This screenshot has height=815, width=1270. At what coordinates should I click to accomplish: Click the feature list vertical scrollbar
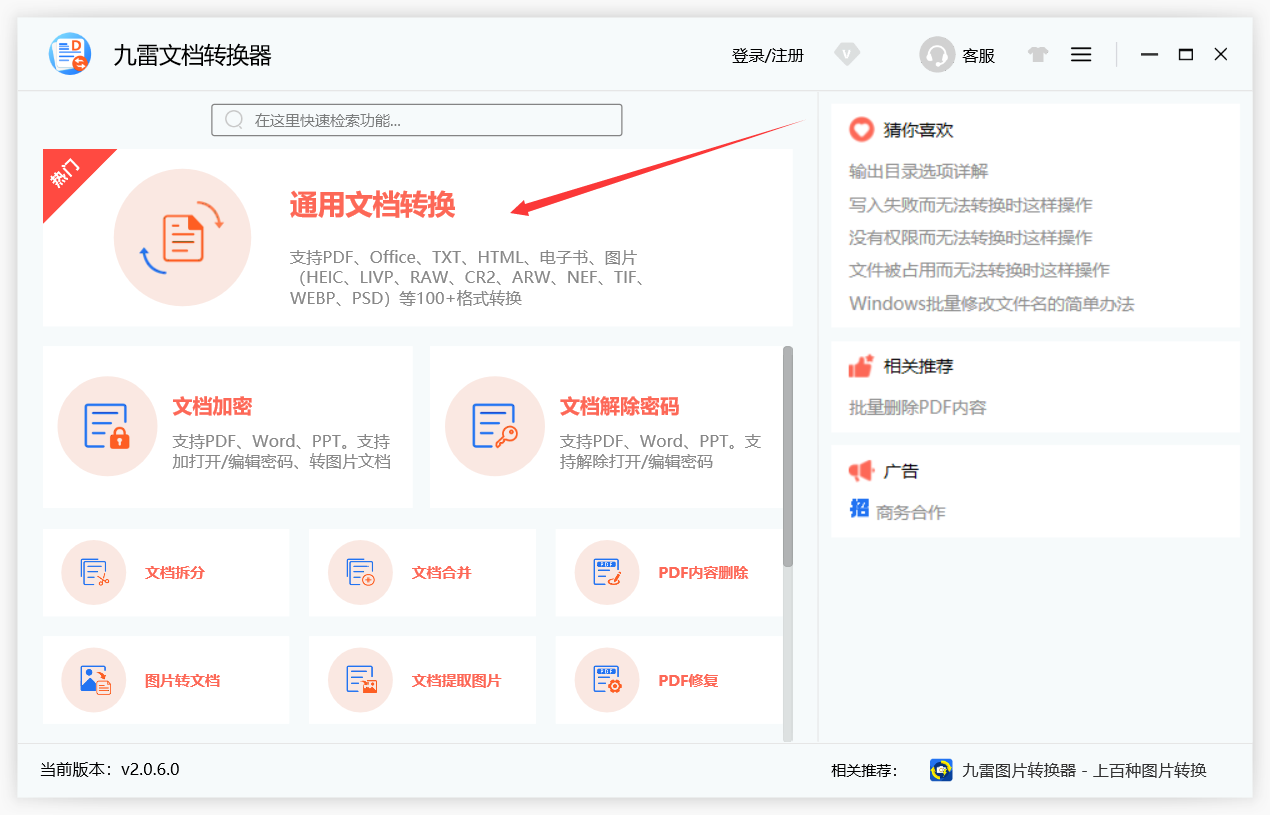tap(788, 457)
